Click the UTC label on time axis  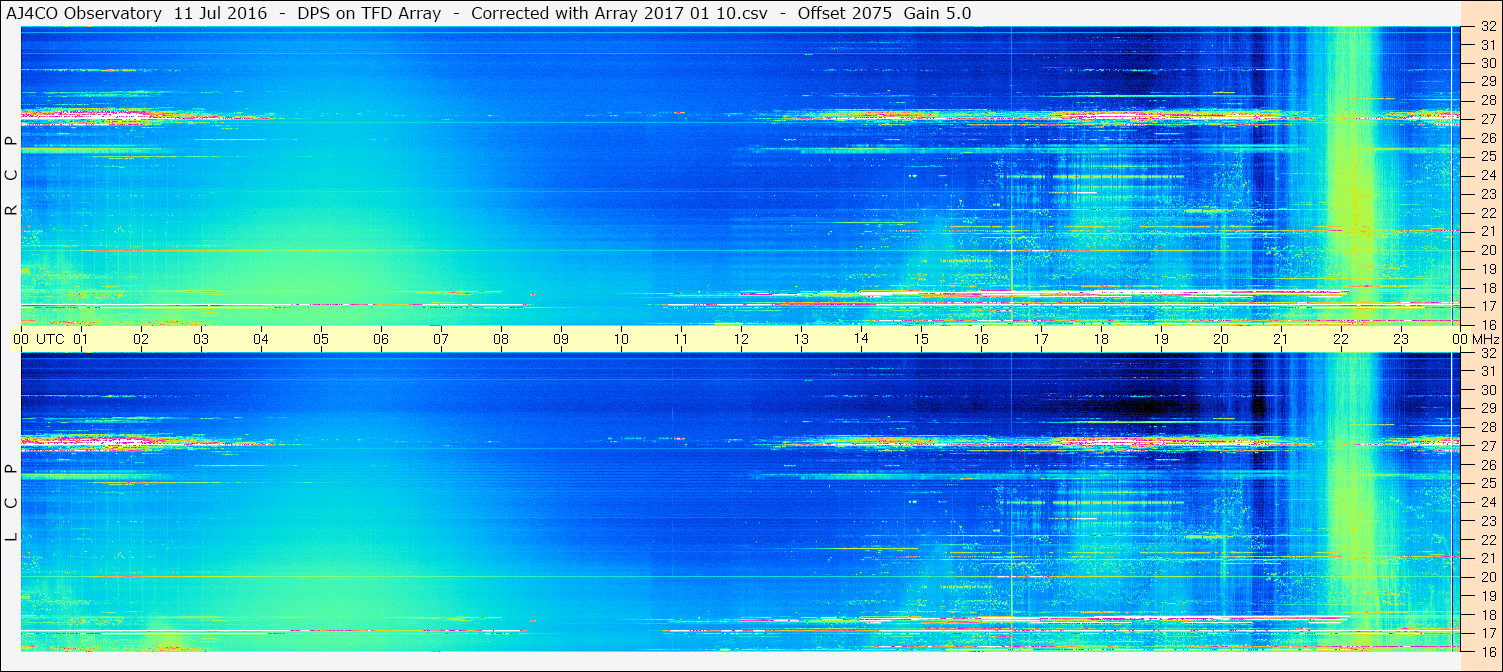click(x=50, y=339)
